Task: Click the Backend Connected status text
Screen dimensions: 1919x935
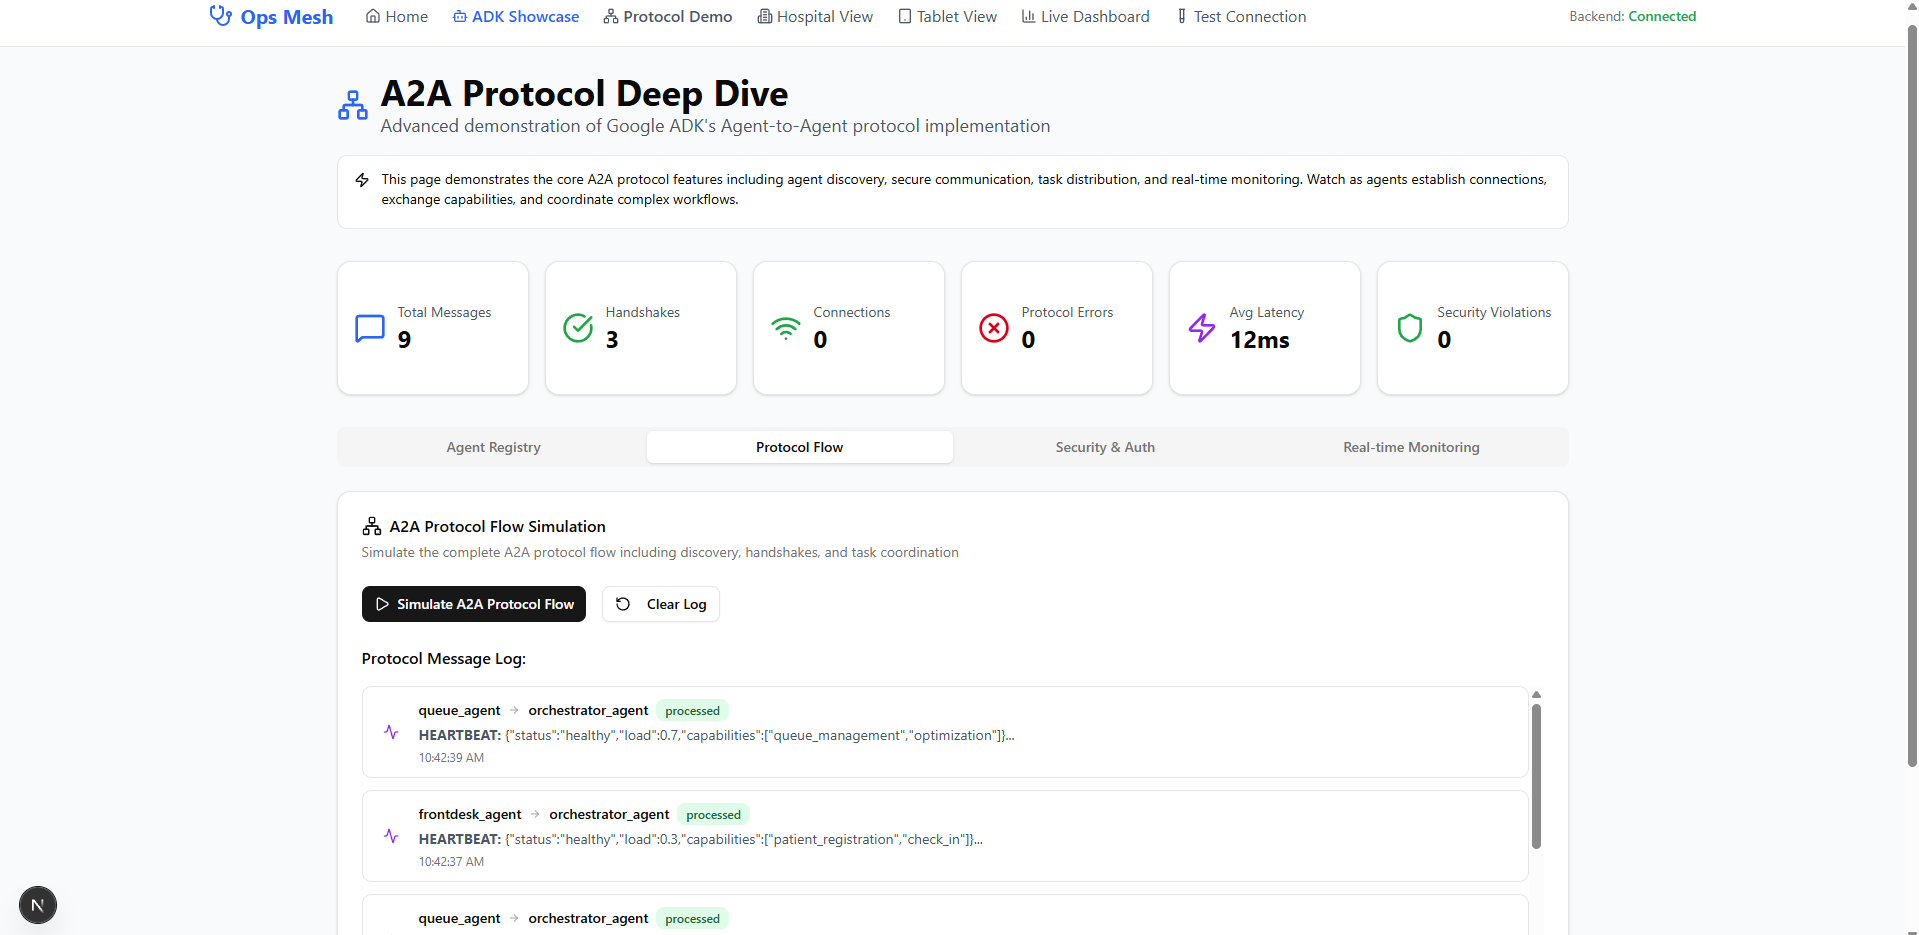Action: pos(1633,16)
